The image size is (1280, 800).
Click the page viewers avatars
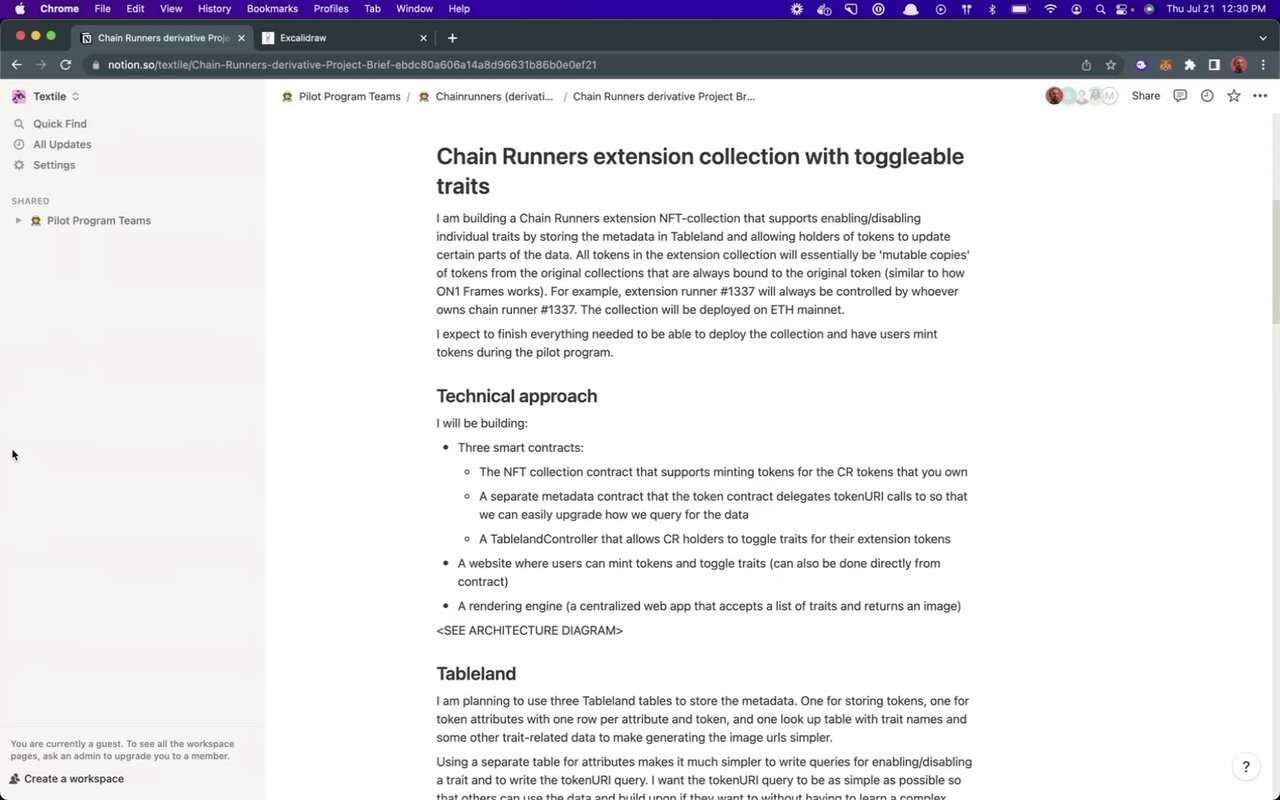click(x=1082, y=96)
